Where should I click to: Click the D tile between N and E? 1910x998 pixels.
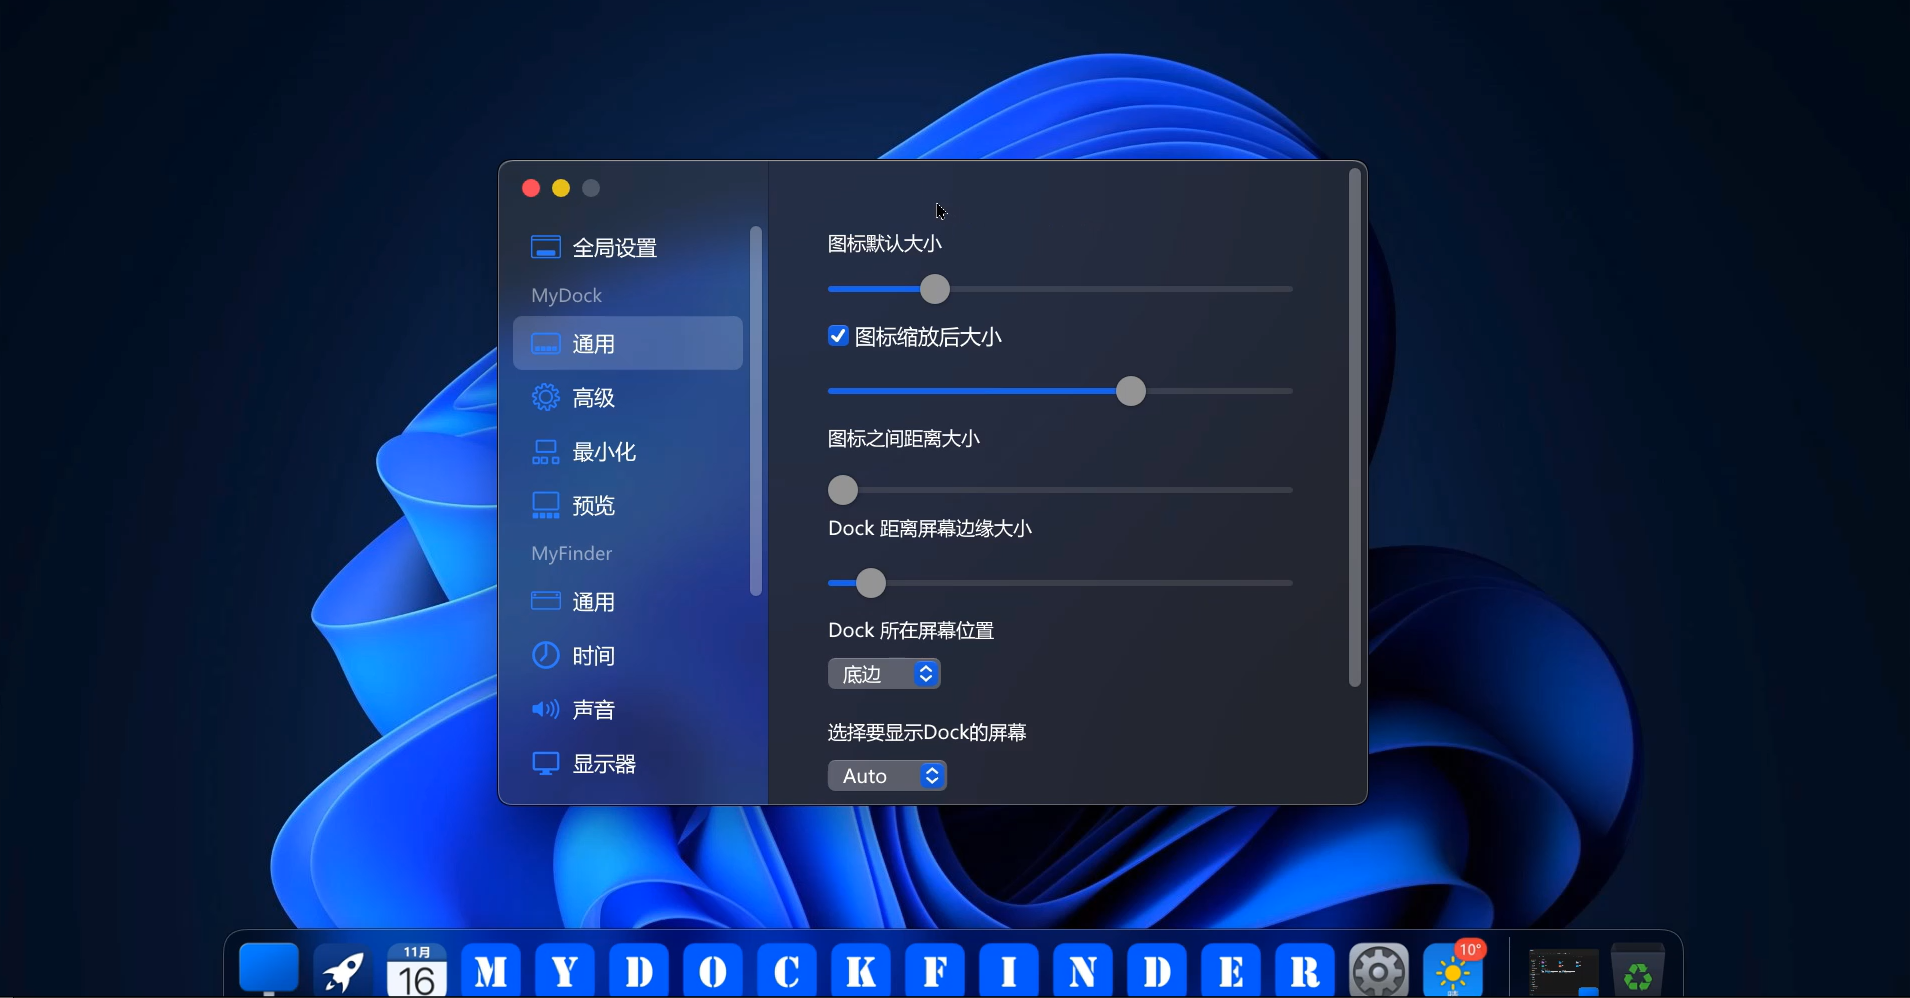(x=1157, y=970)
